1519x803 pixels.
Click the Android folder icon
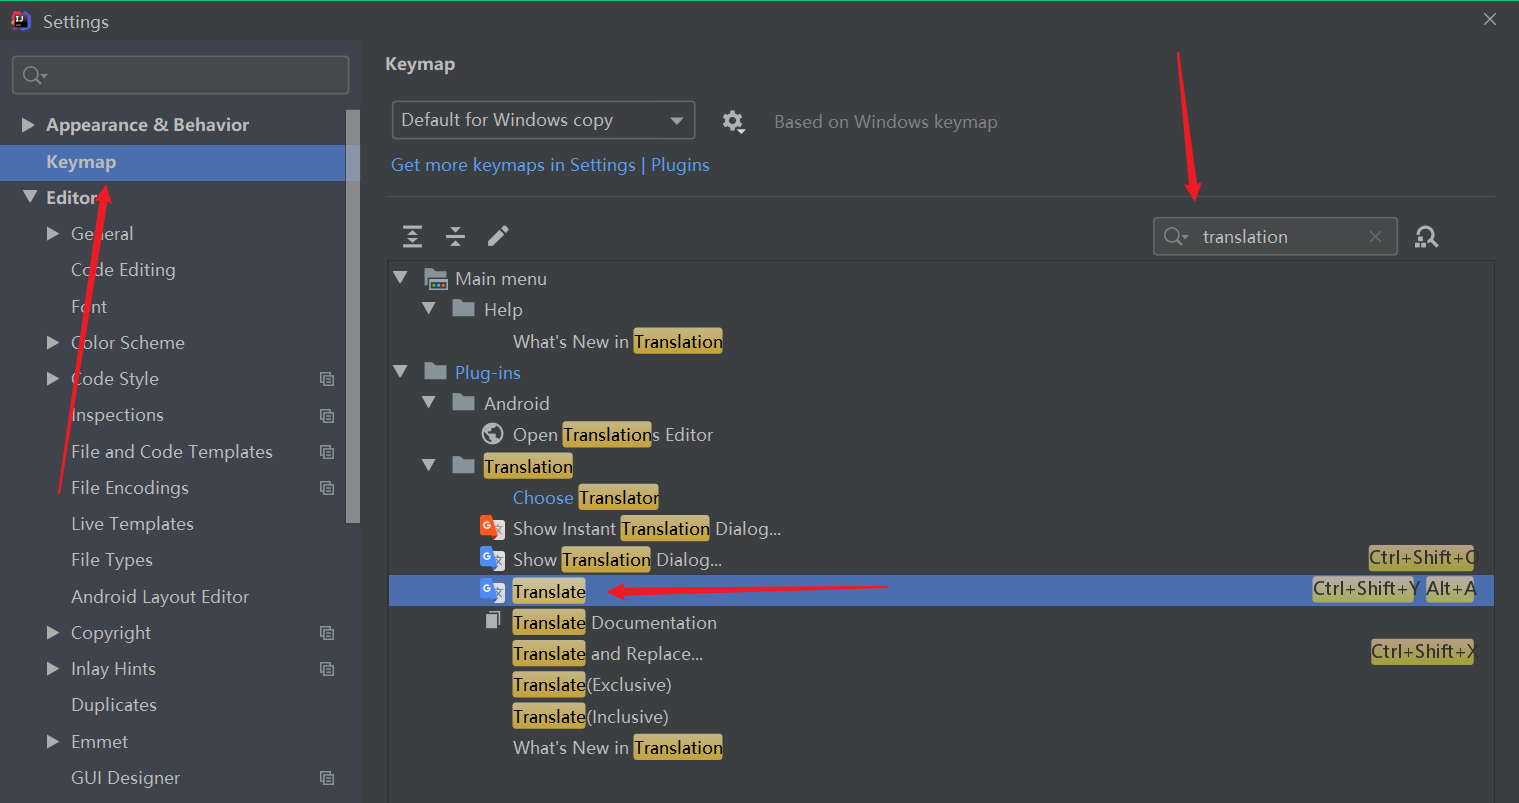tap(463, 402)
